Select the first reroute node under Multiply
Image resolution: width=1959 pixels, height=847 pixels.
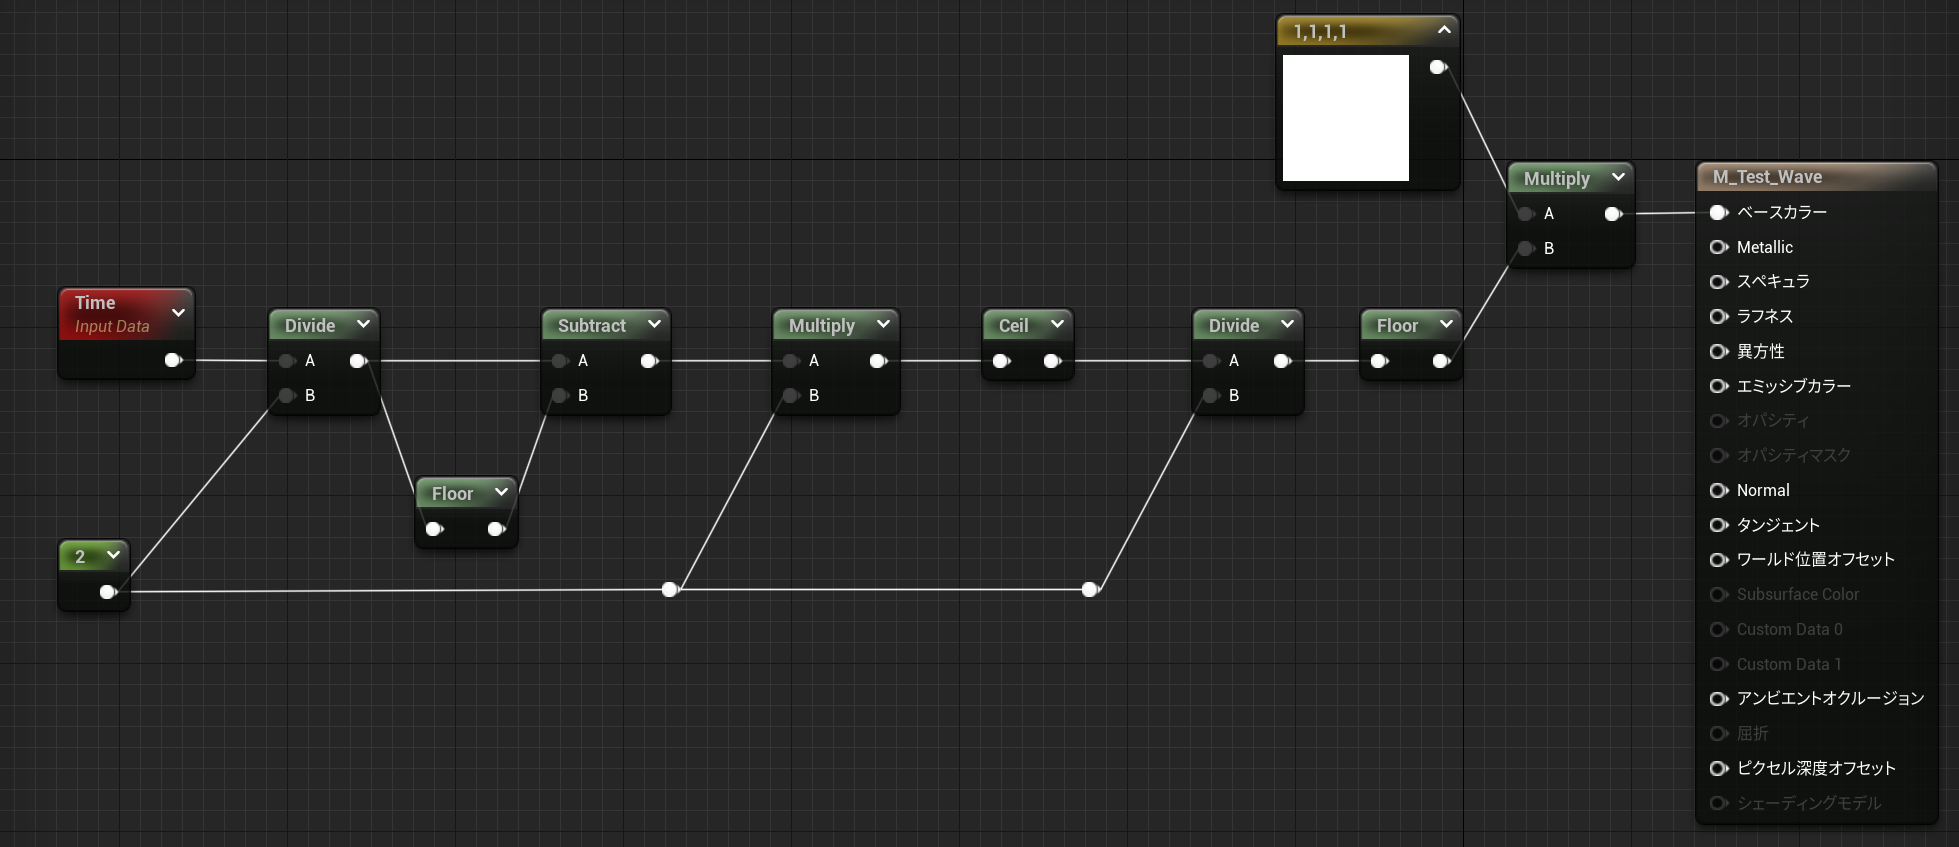pos(670,590)
